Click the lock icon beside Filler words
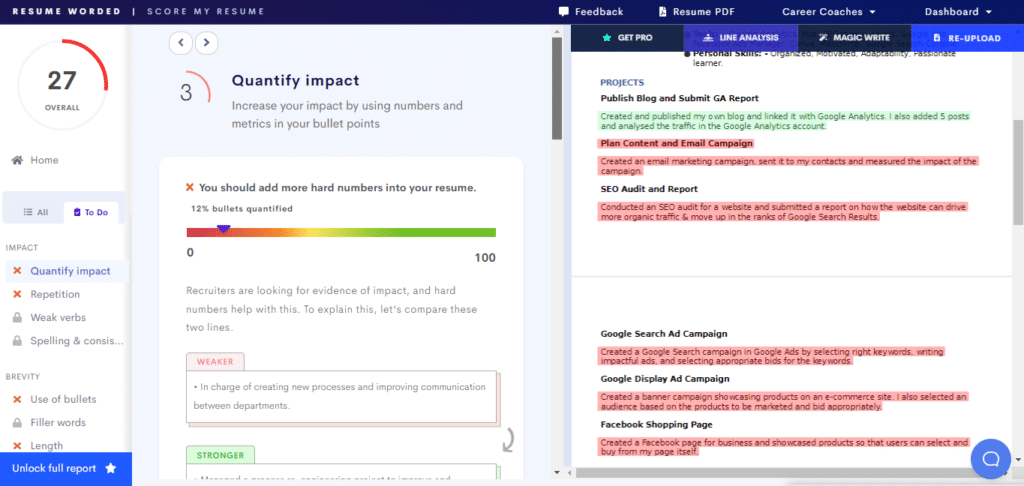Viewport: 1024px width, 486px height. coord(17,423)
